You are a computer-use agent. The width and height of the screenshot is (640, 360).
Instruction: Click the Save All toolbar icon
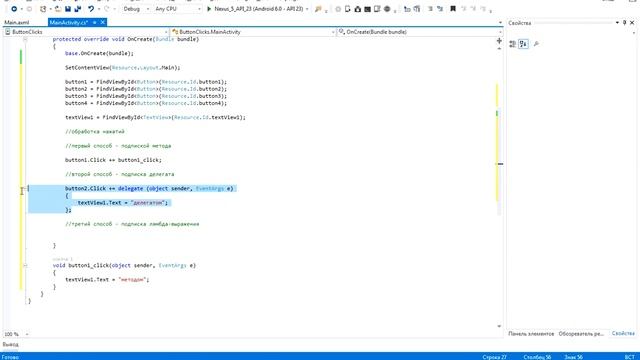78,9
